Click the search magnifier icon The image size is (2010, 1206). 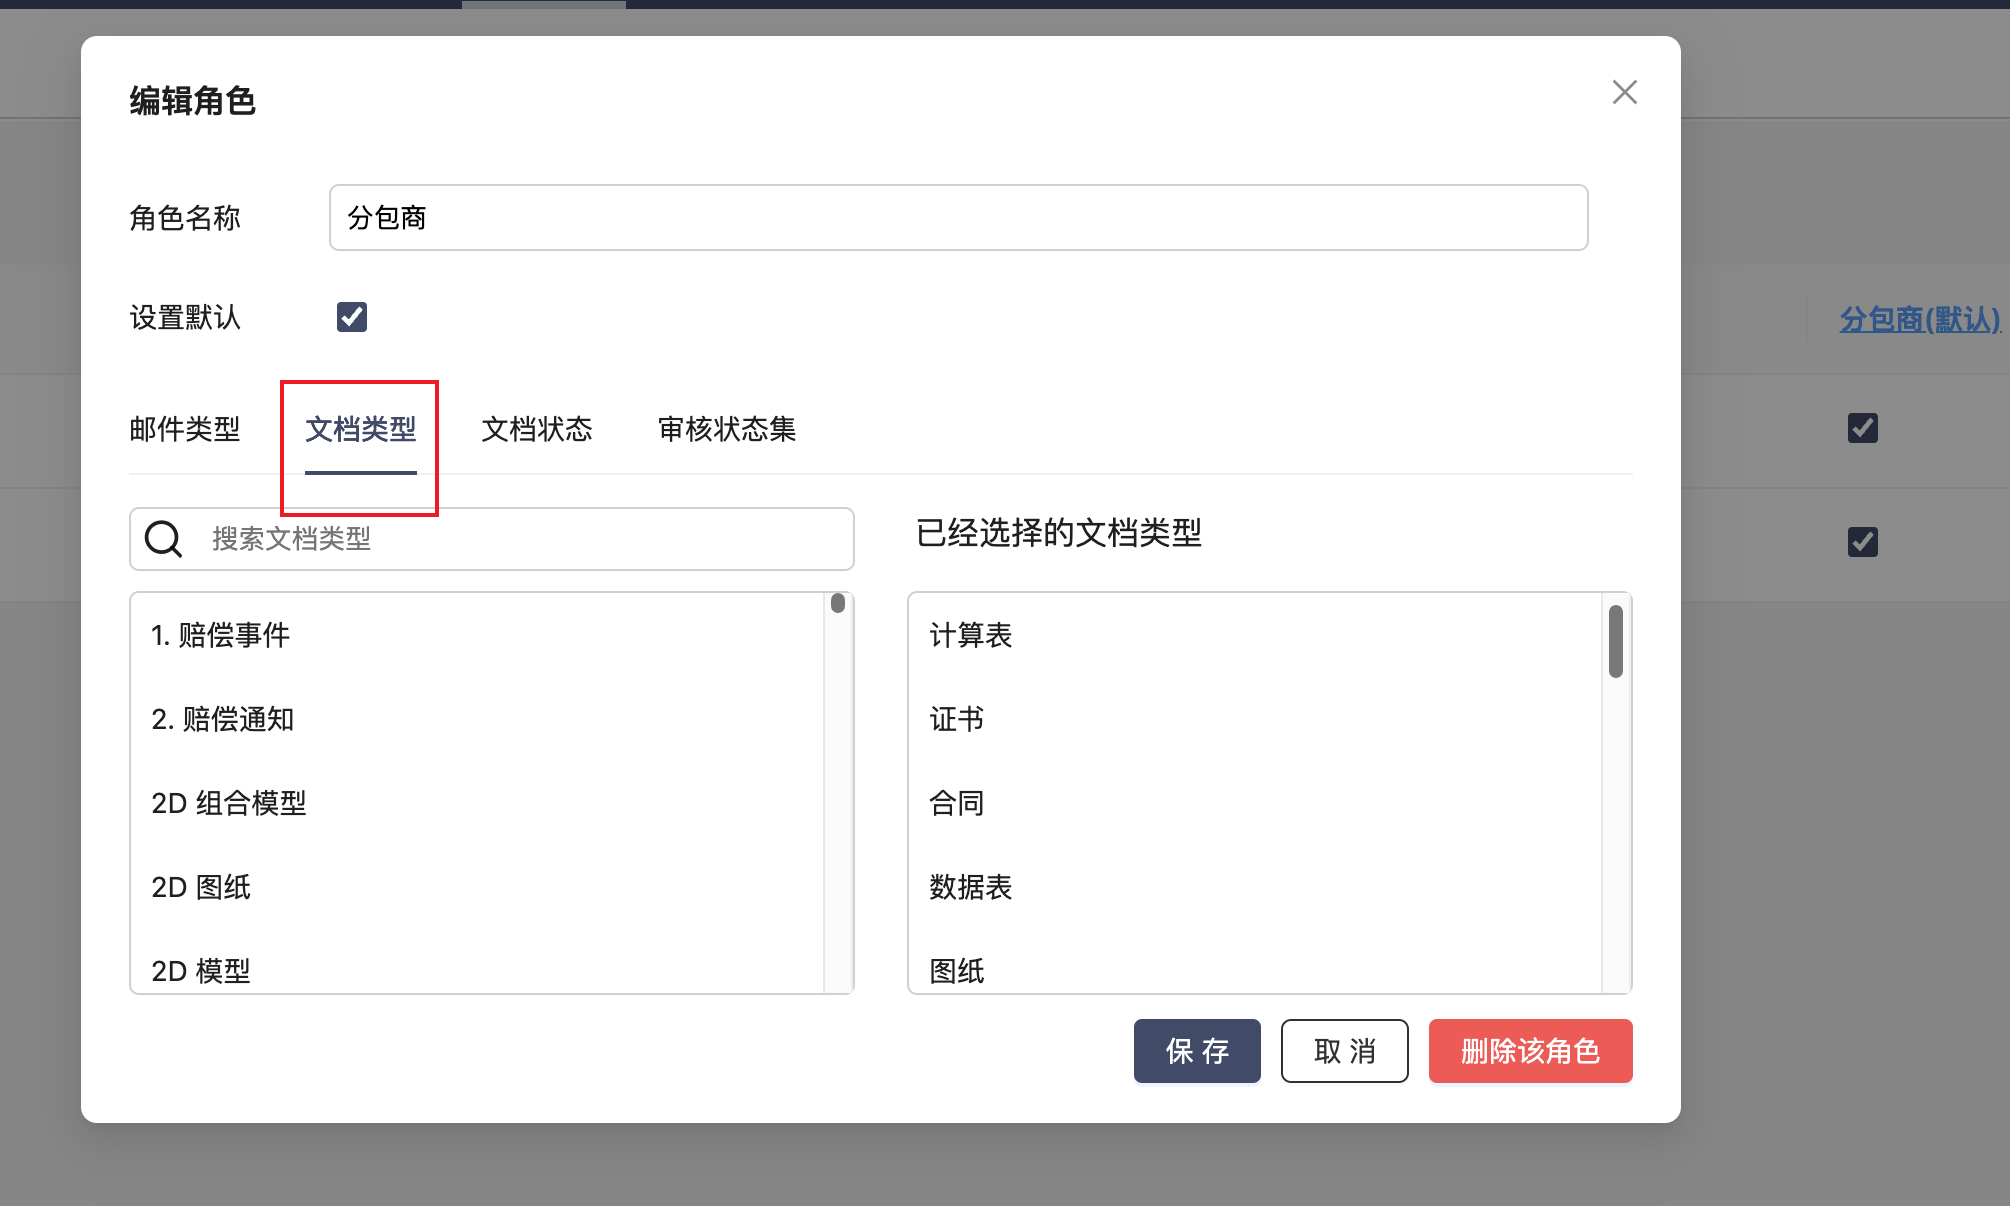click(163, 539)
